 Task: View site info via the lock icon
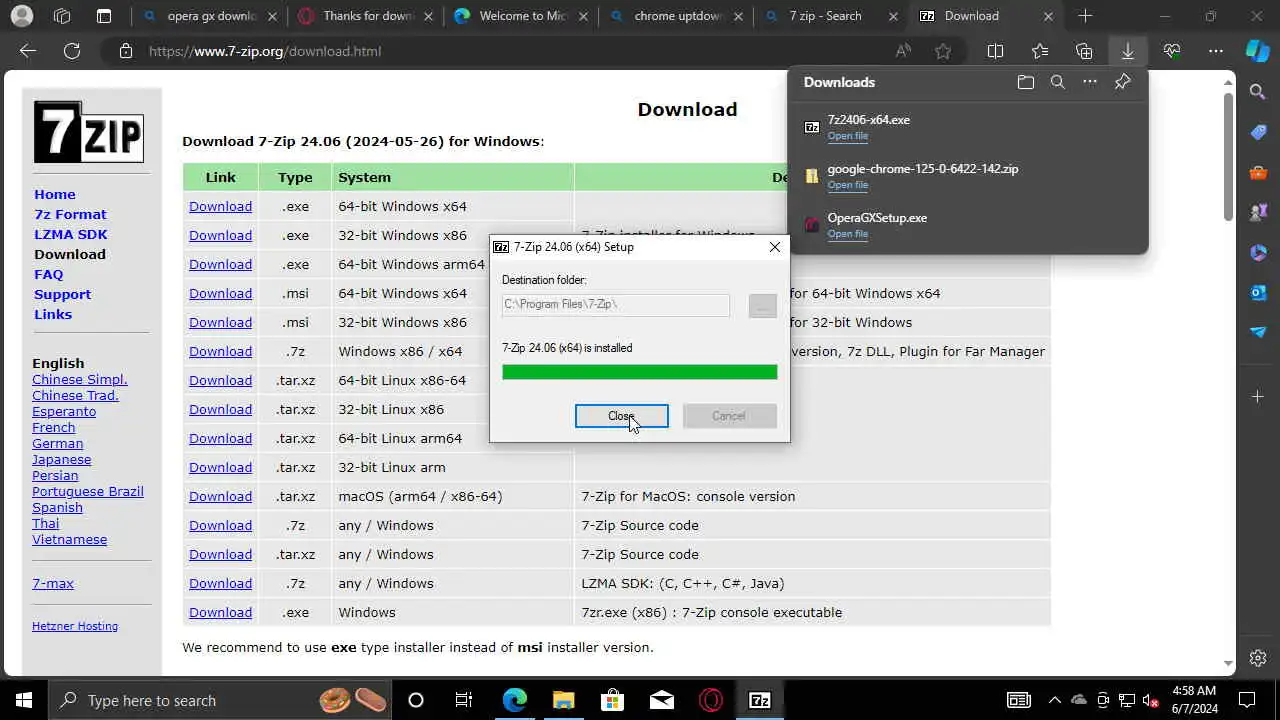pyautogui.click(x=125, y=51)
